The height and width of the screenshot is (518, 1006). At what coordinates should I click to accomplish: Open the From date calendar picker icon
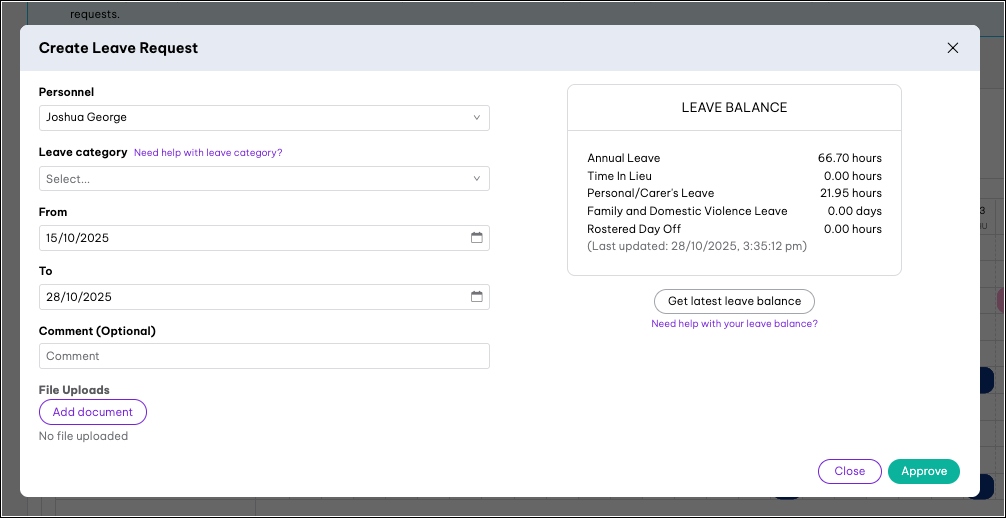click(x=477, y=238)
